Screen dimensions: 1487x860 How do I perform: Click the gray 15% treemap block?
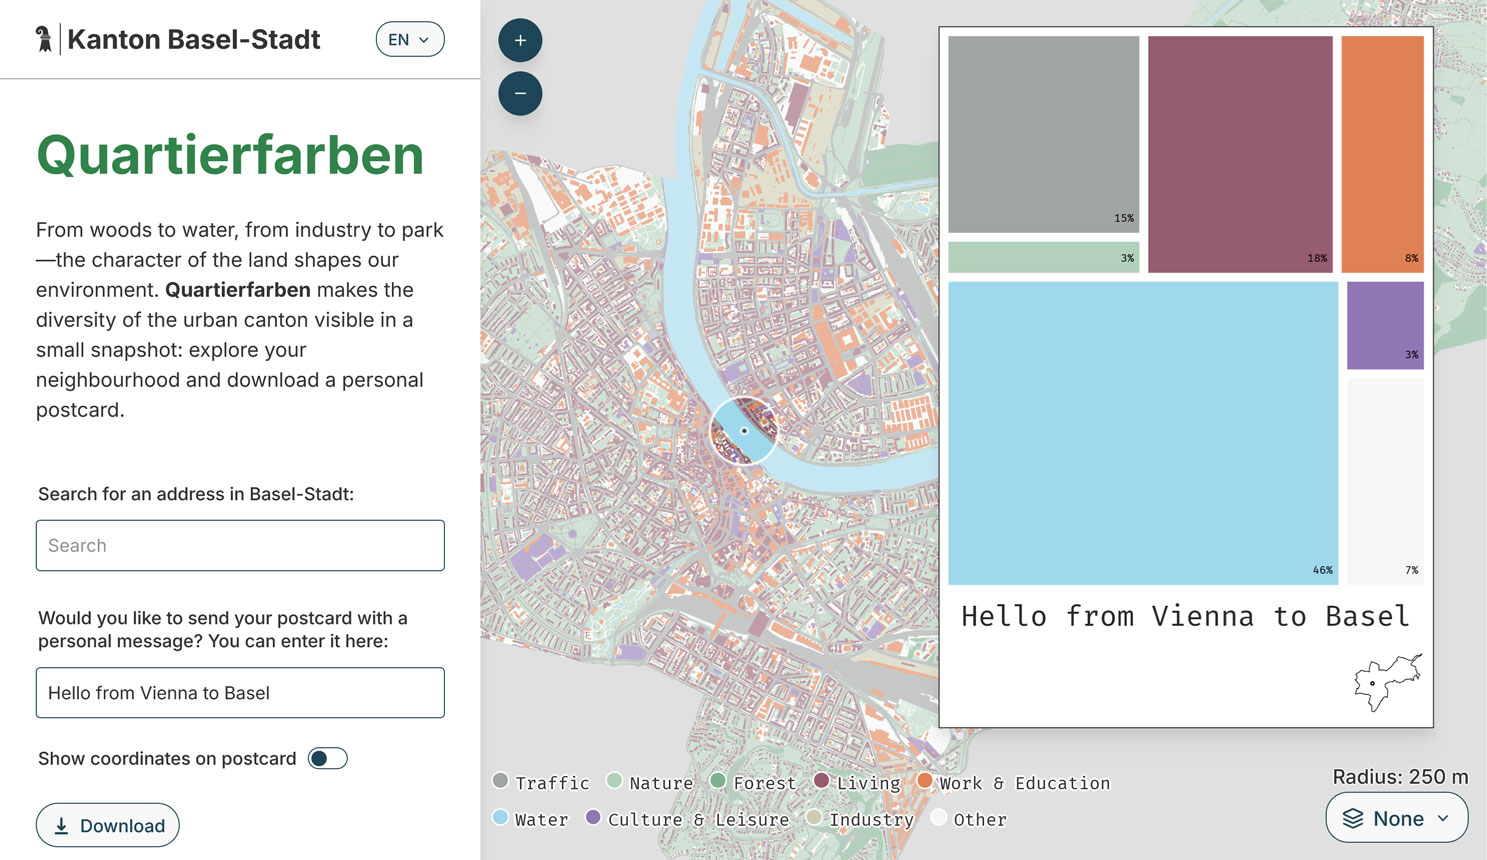(x=1044, y=134)
